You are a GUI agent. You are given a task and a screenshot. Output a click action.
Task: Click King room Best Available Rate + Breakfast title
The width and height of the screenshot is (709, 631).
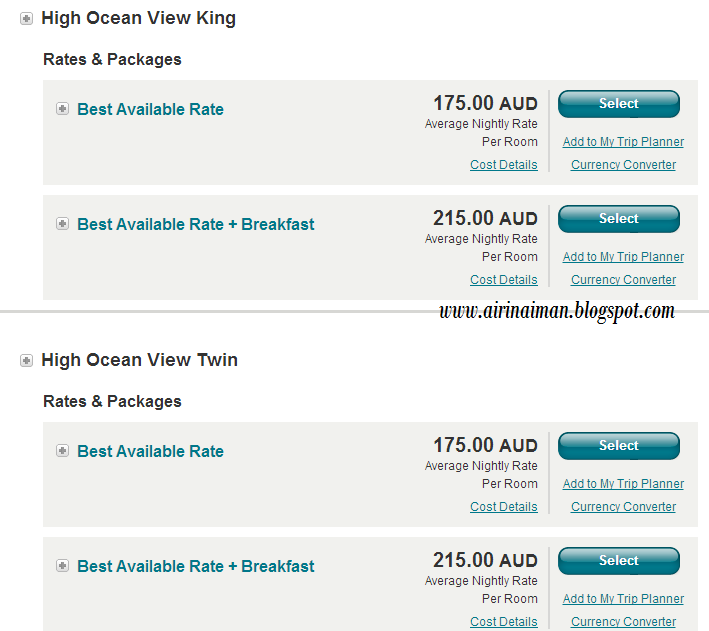click(195, 224)
